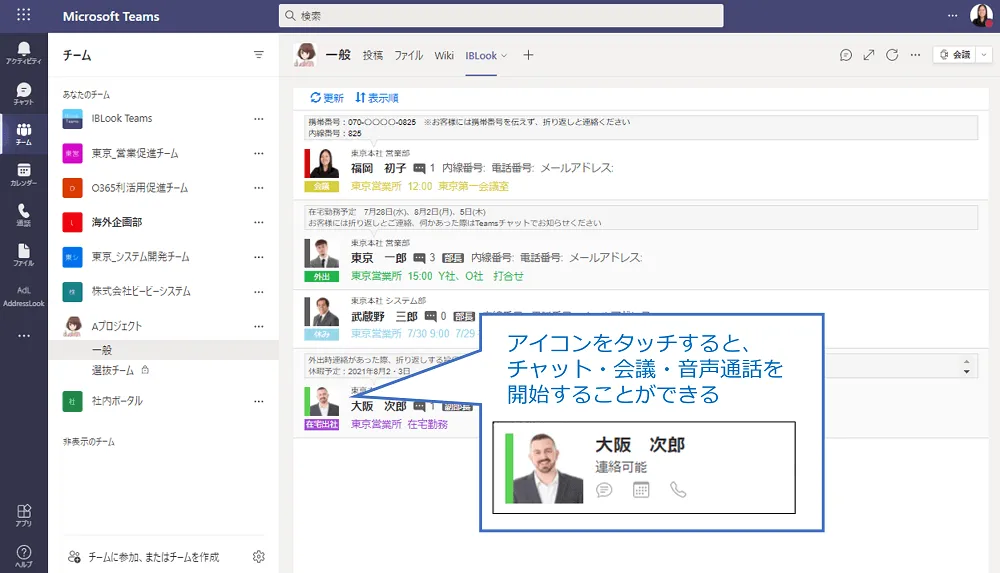The width and height of the screenshot is (1000, 573).
Task: Open more options for 海外企画部
Action: click(x=258, y=222)
